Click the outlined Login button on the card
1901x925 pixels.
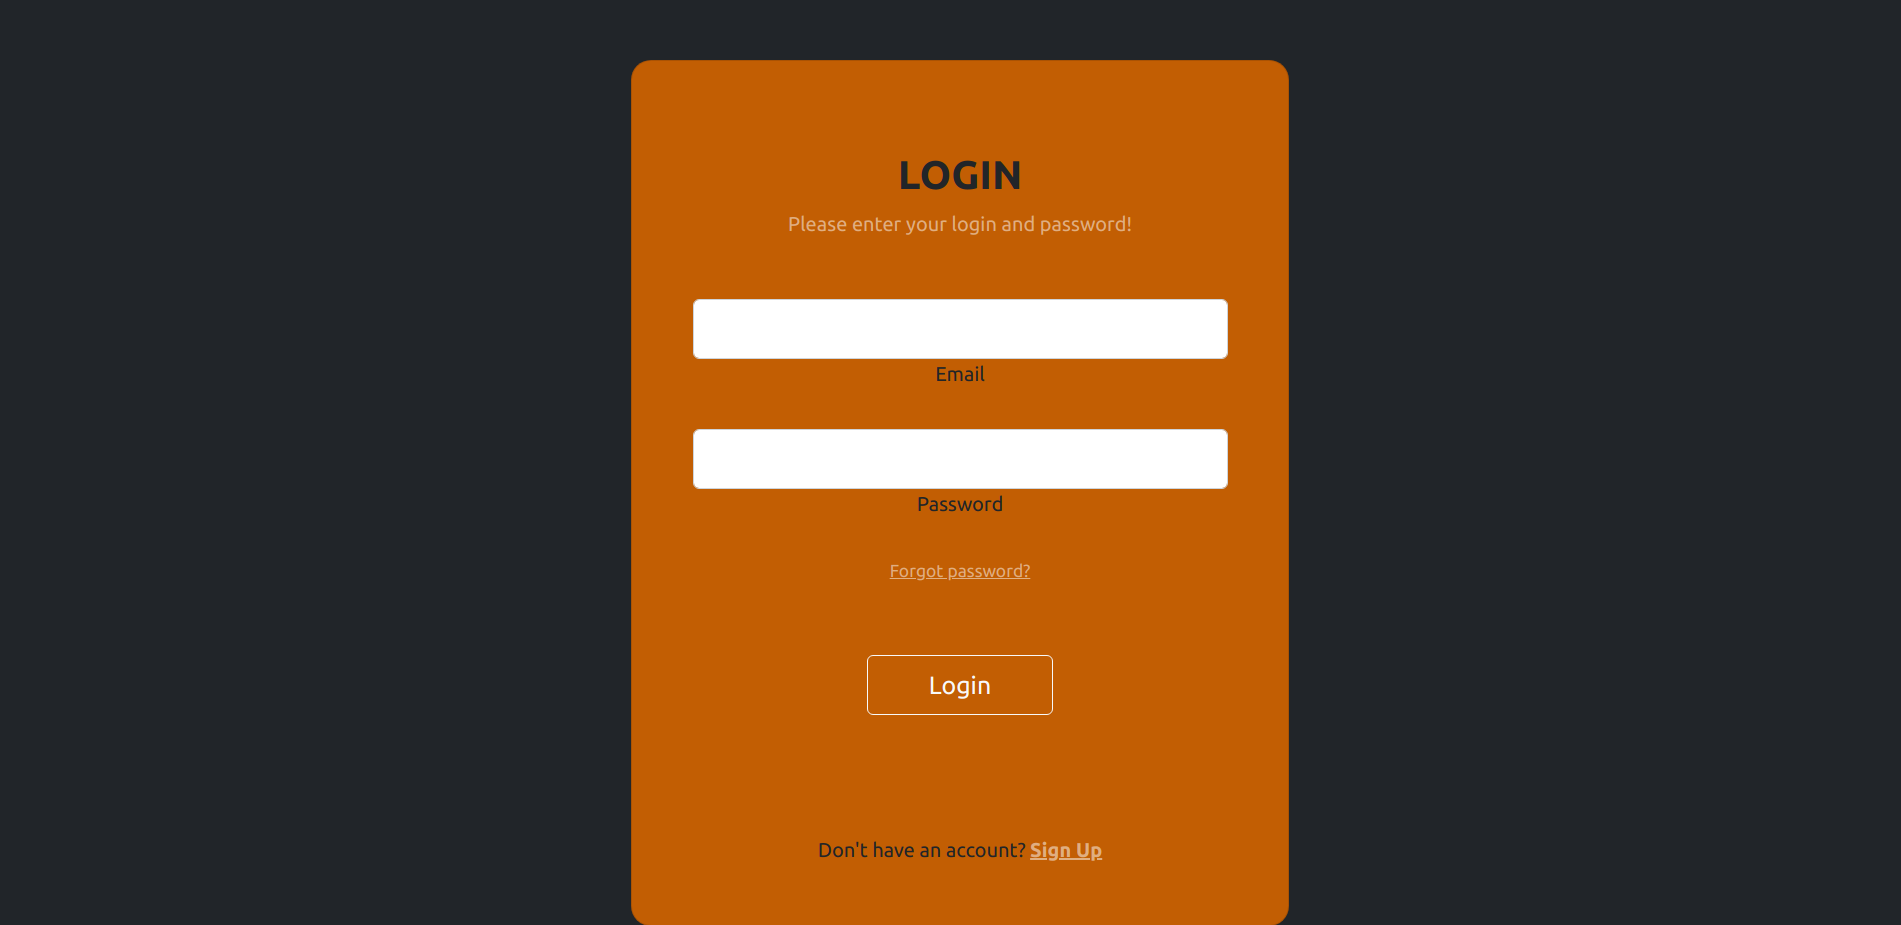click(x=960, y=685)
